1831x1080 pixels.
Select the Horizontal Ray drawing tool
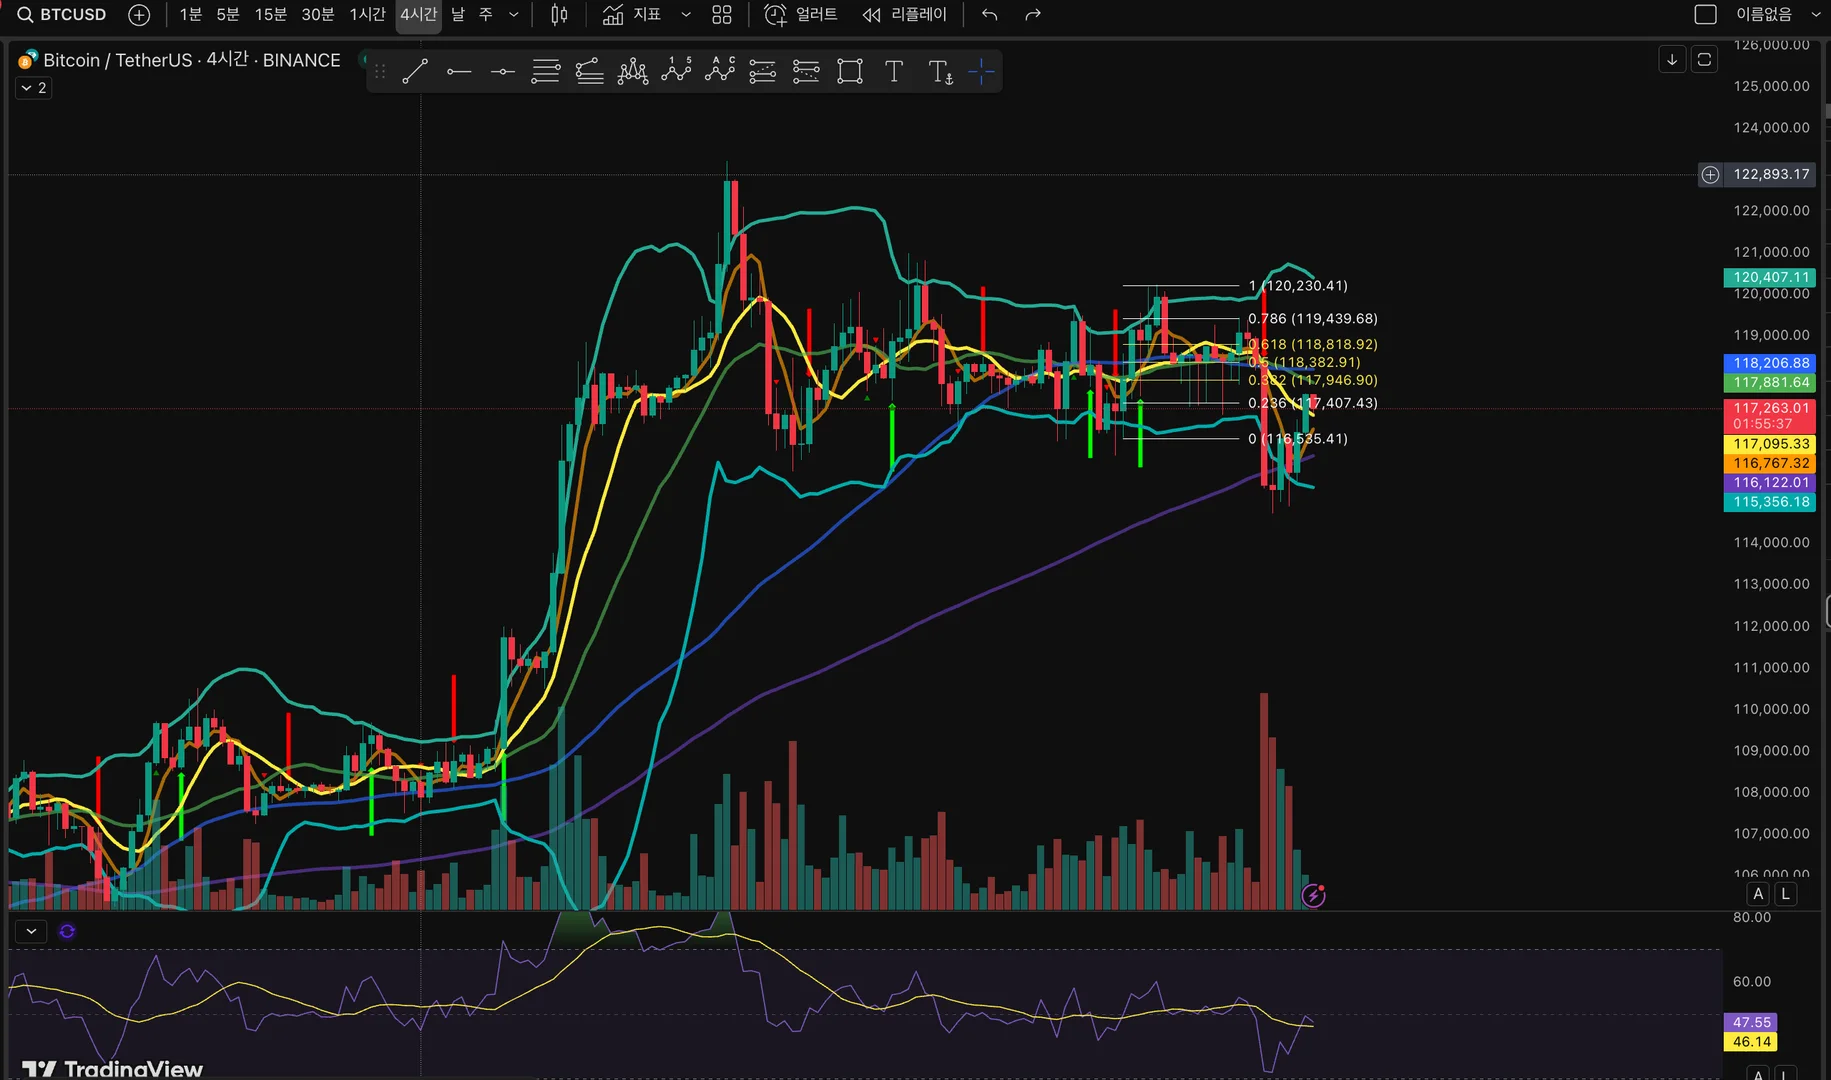(503, 71)
